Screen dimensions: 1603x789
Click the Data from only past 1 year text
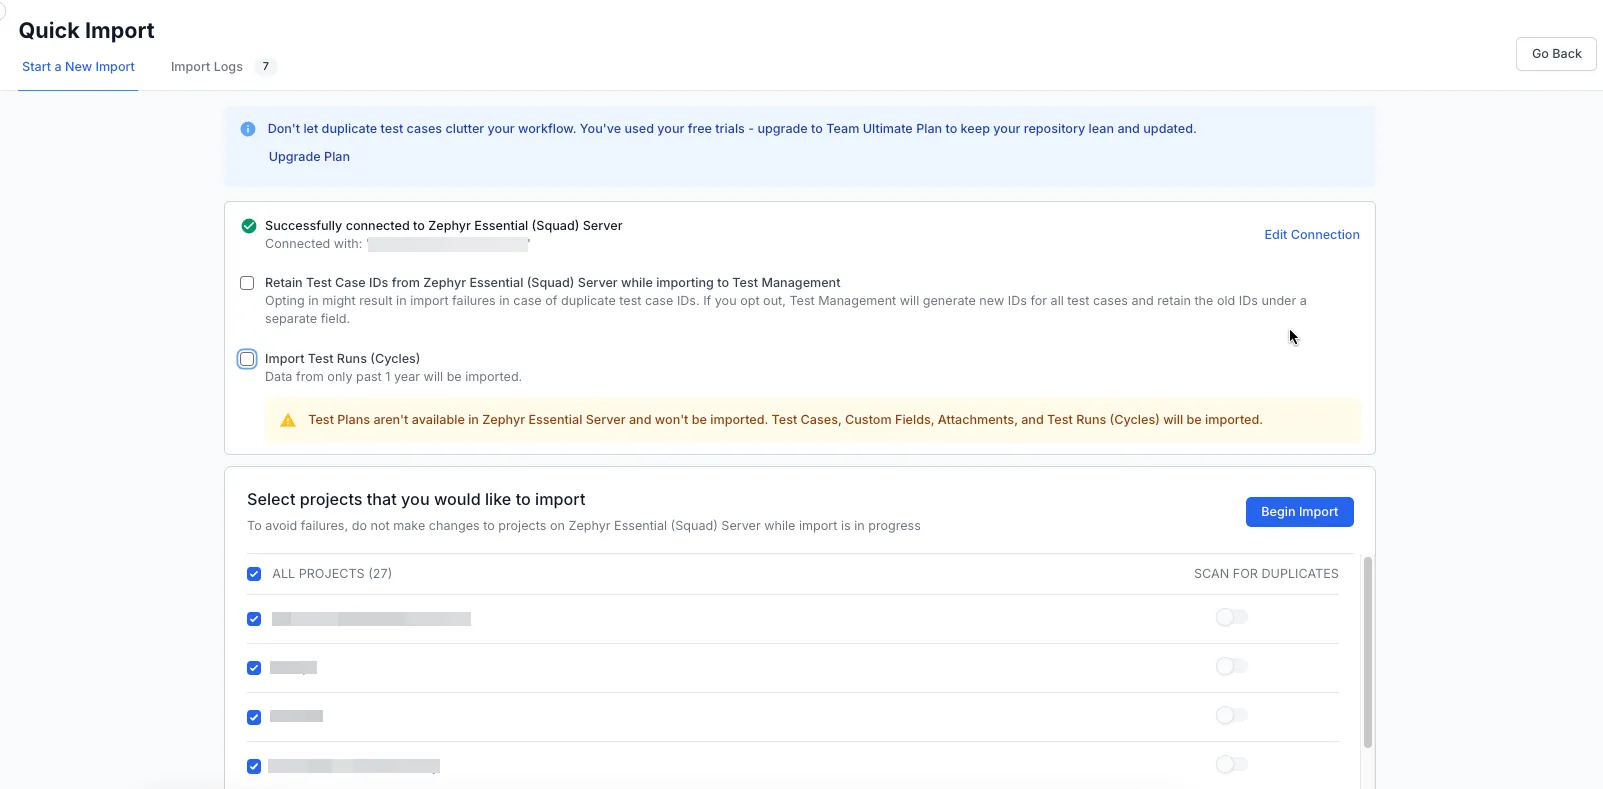[393, 377]
